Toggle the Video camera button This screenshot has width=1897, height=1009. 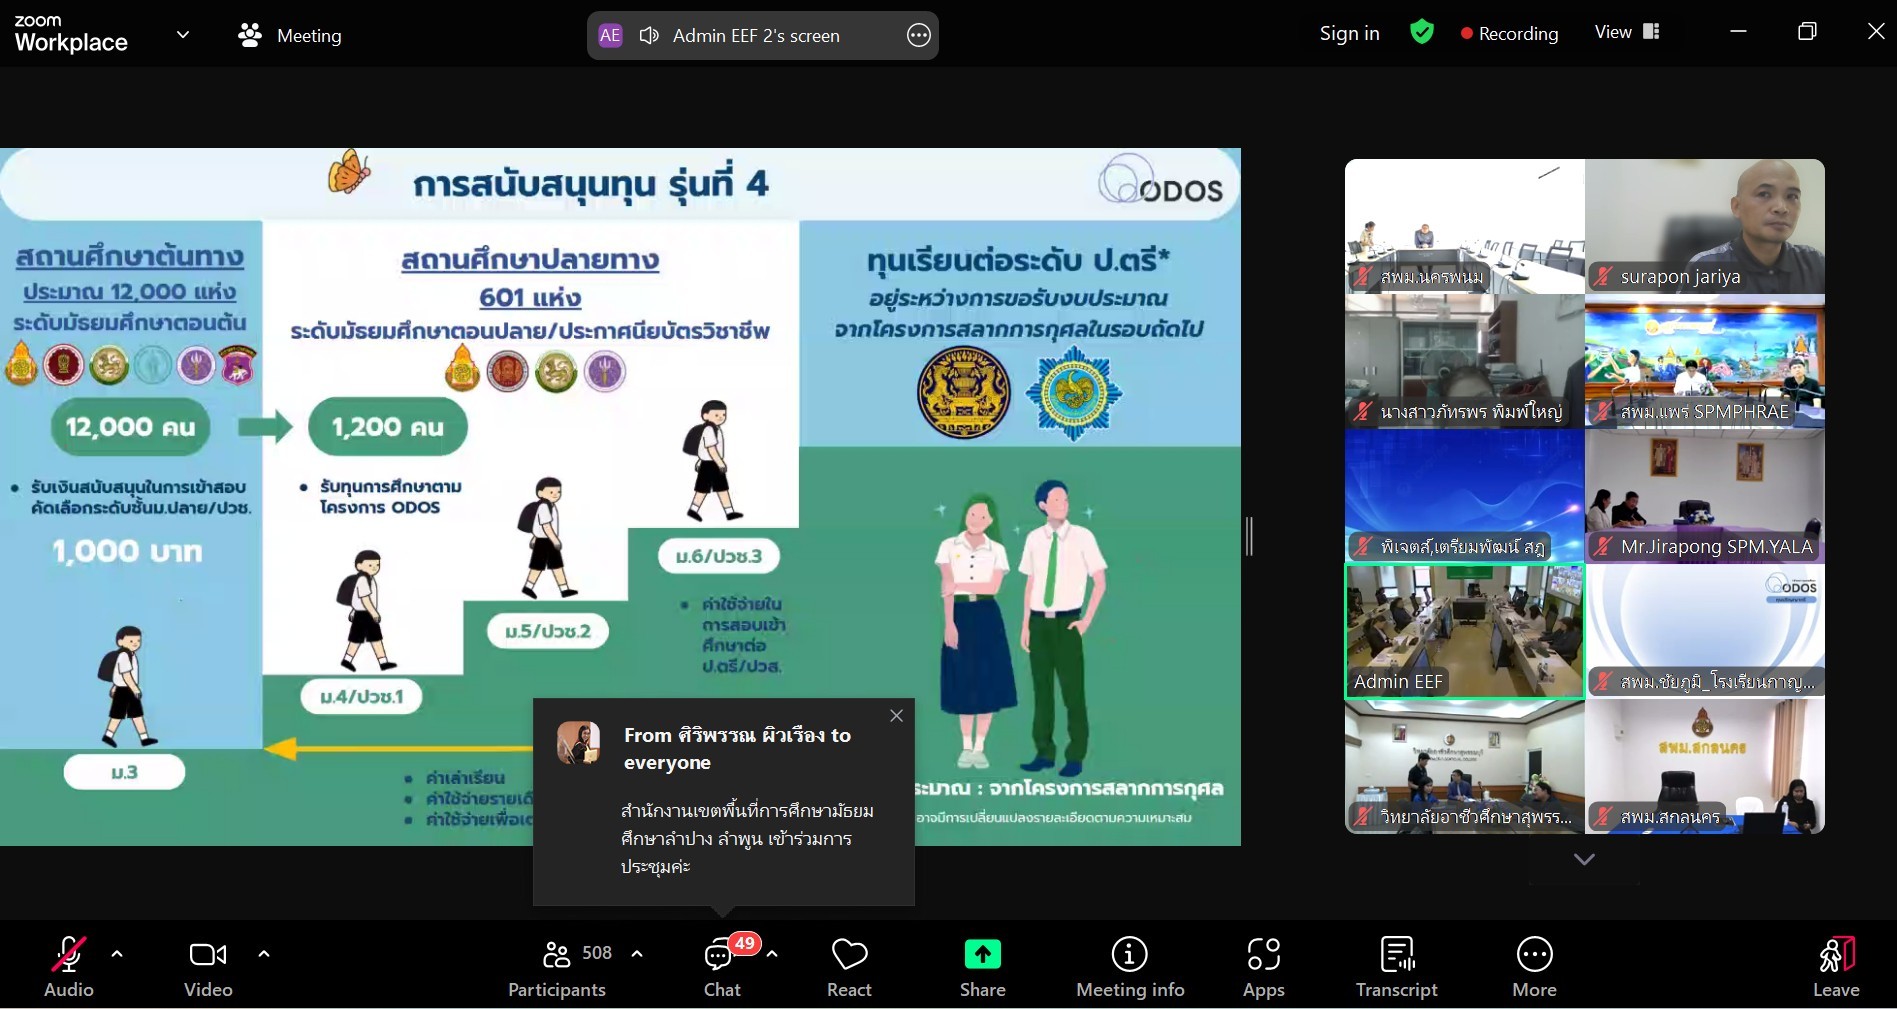tap(208, 966)
